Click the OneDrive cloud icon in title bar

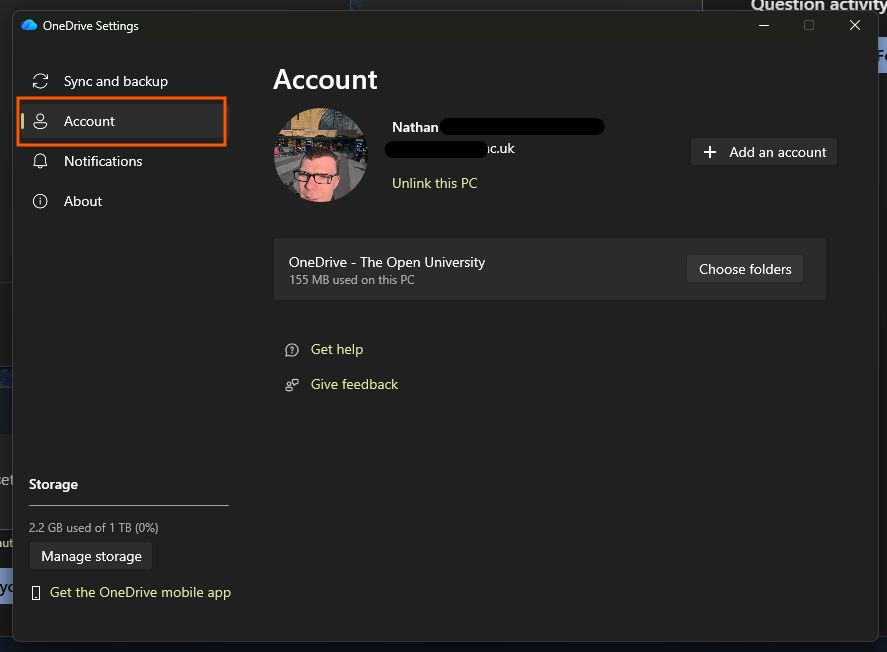(29, 25)
